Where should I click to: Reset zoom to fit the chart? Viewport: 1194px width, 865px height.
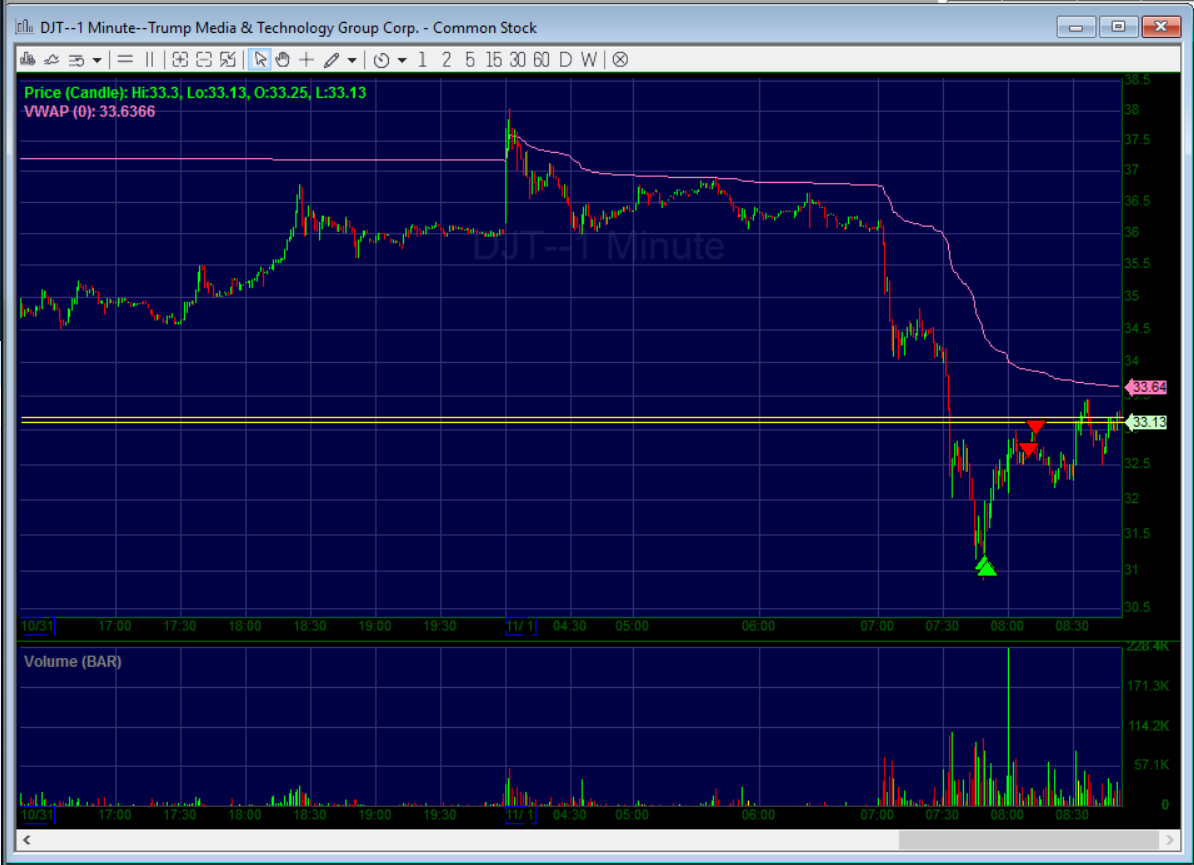228,59
